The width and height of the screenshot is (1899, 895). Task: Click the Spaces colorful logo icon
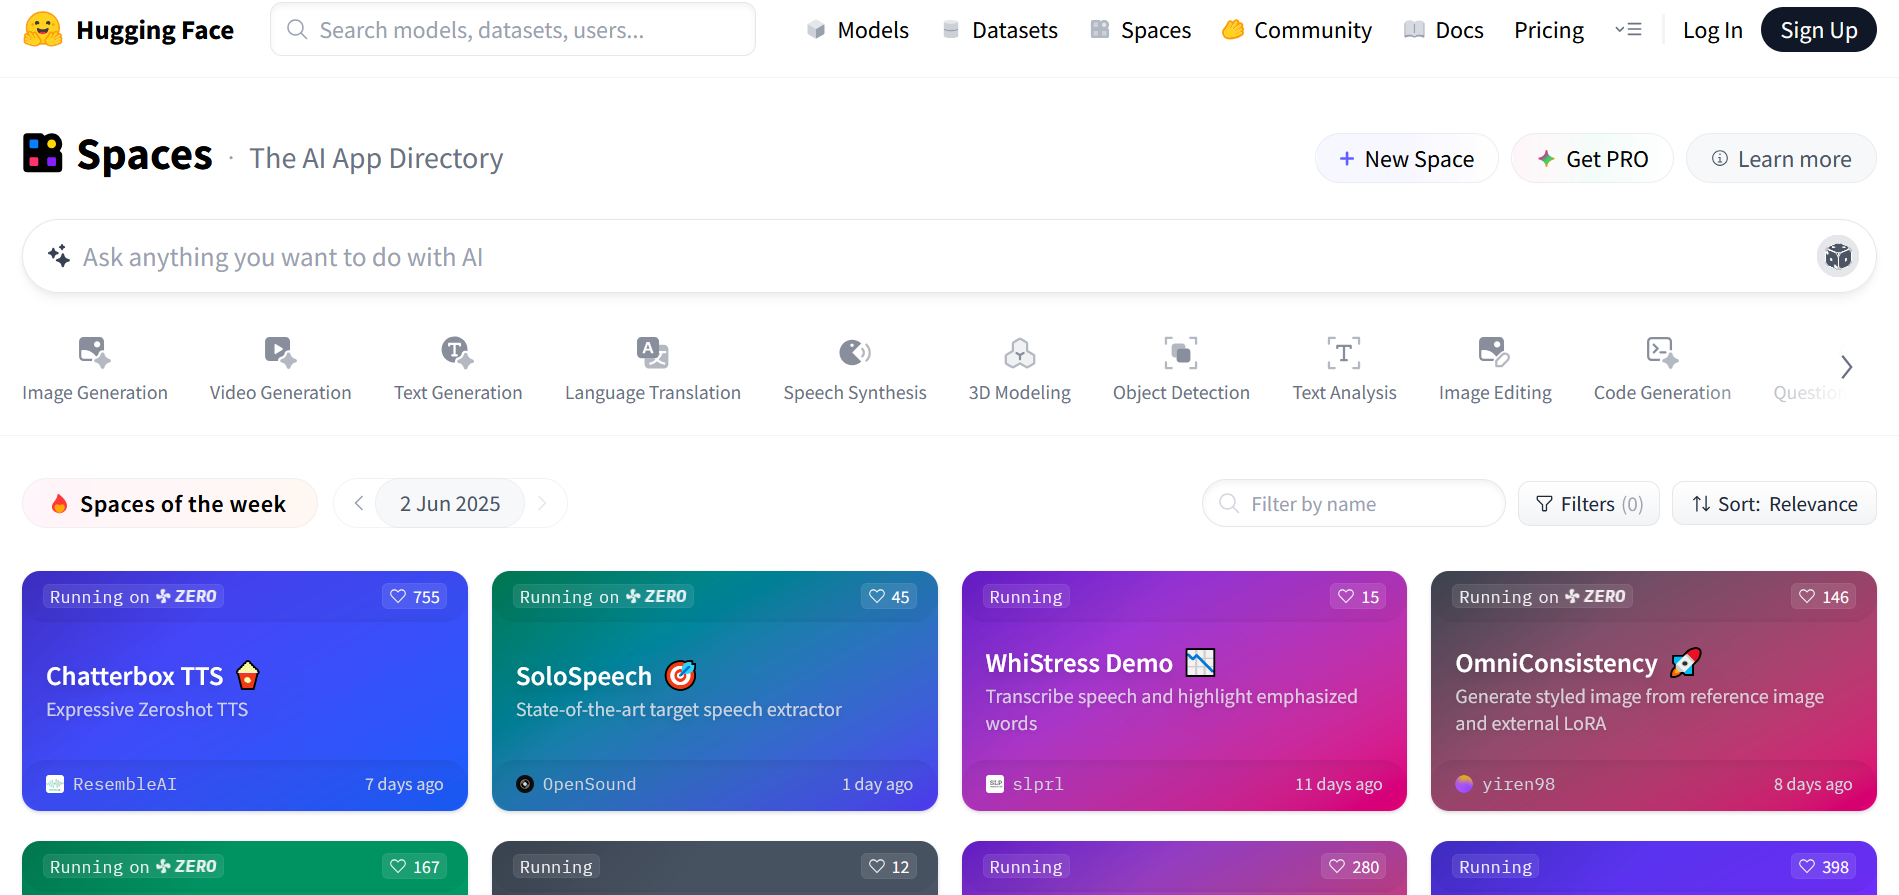pos(43,154)
